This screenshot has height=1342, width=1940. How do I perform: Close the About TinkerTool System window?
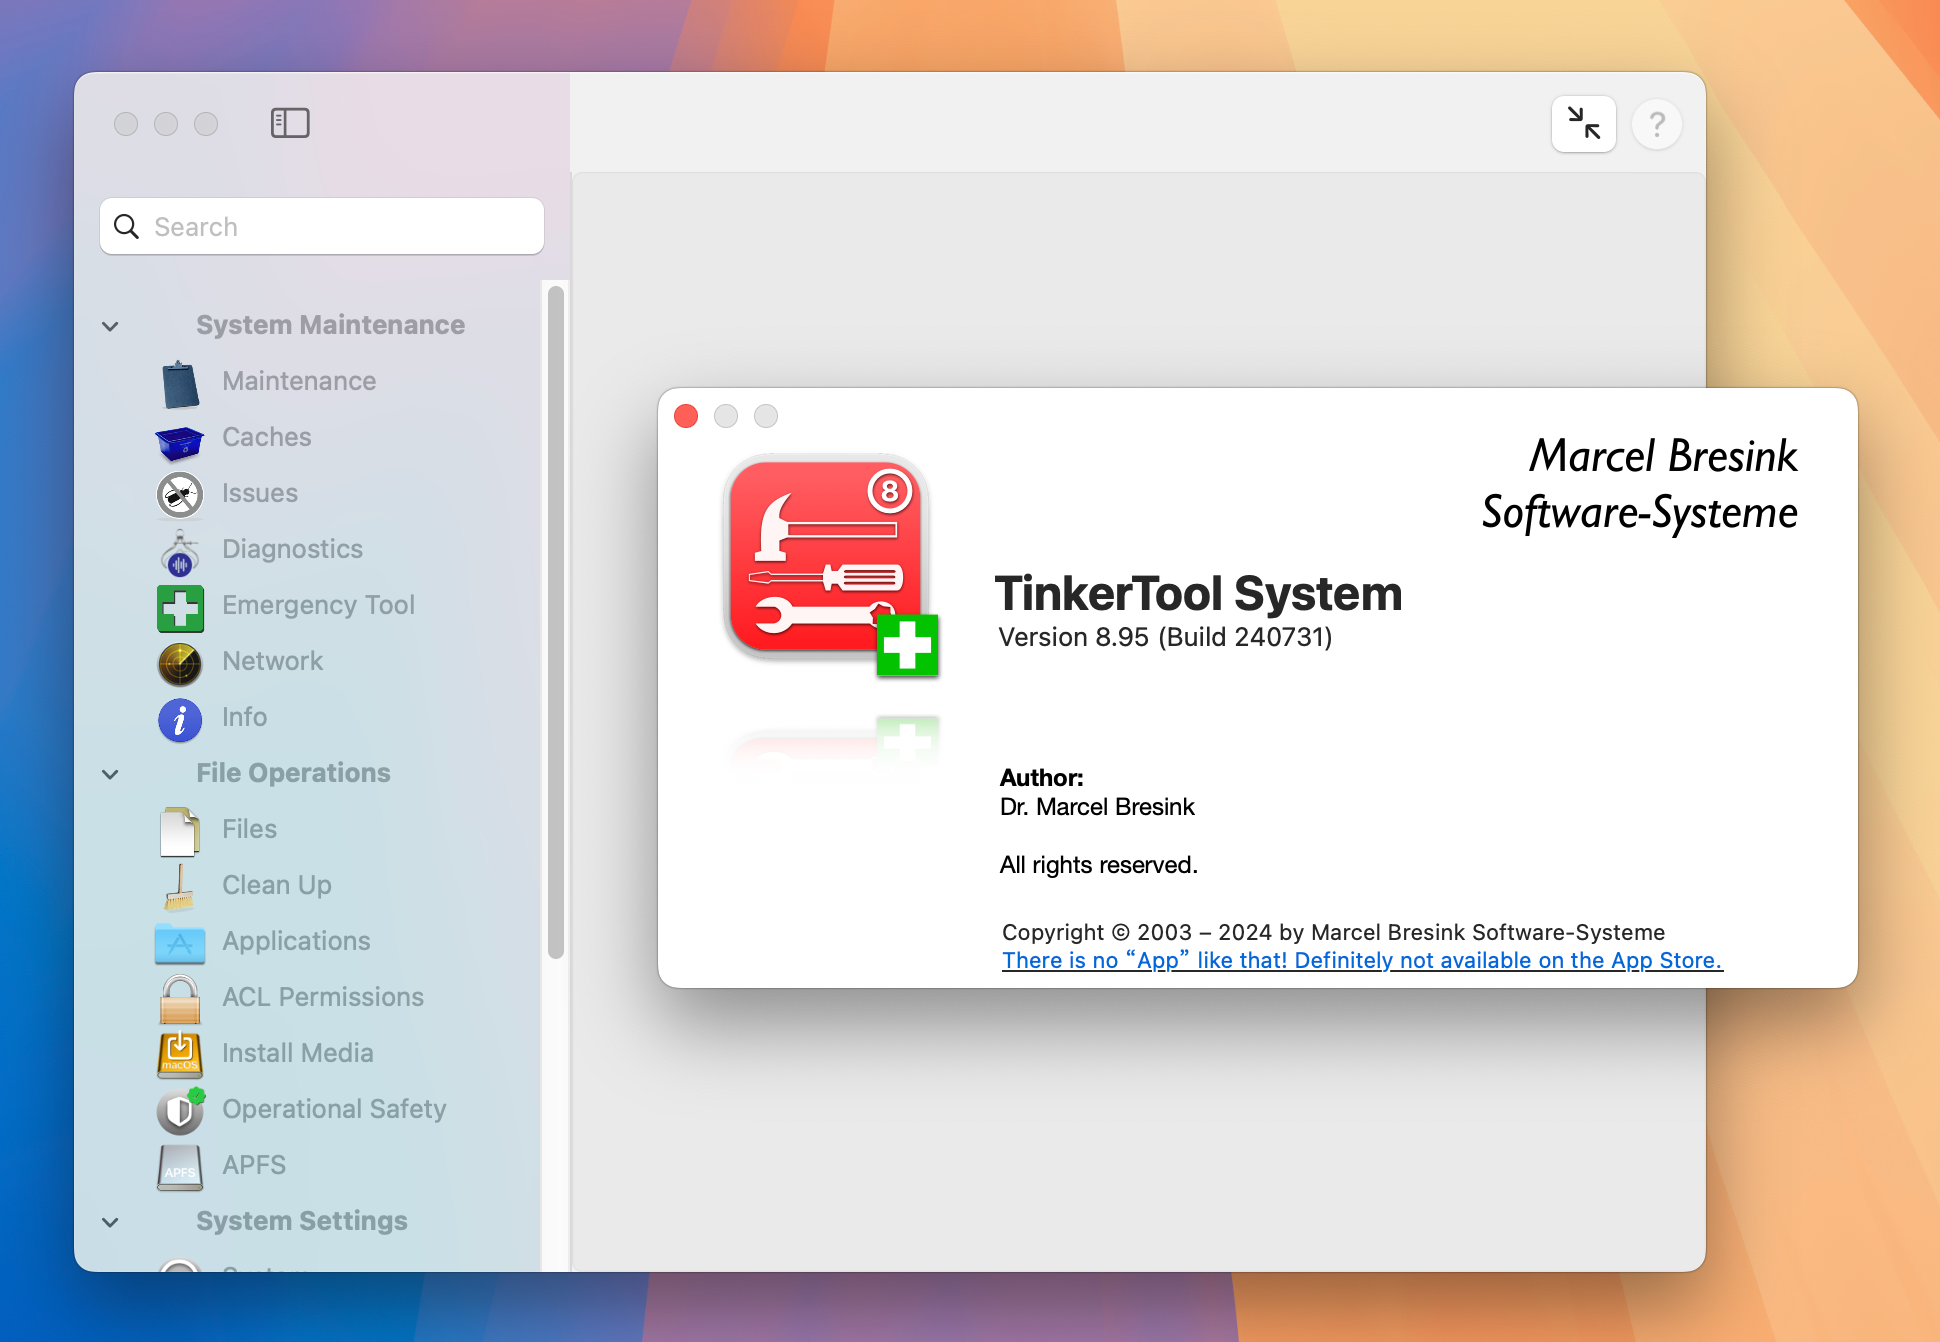[686, 416]
